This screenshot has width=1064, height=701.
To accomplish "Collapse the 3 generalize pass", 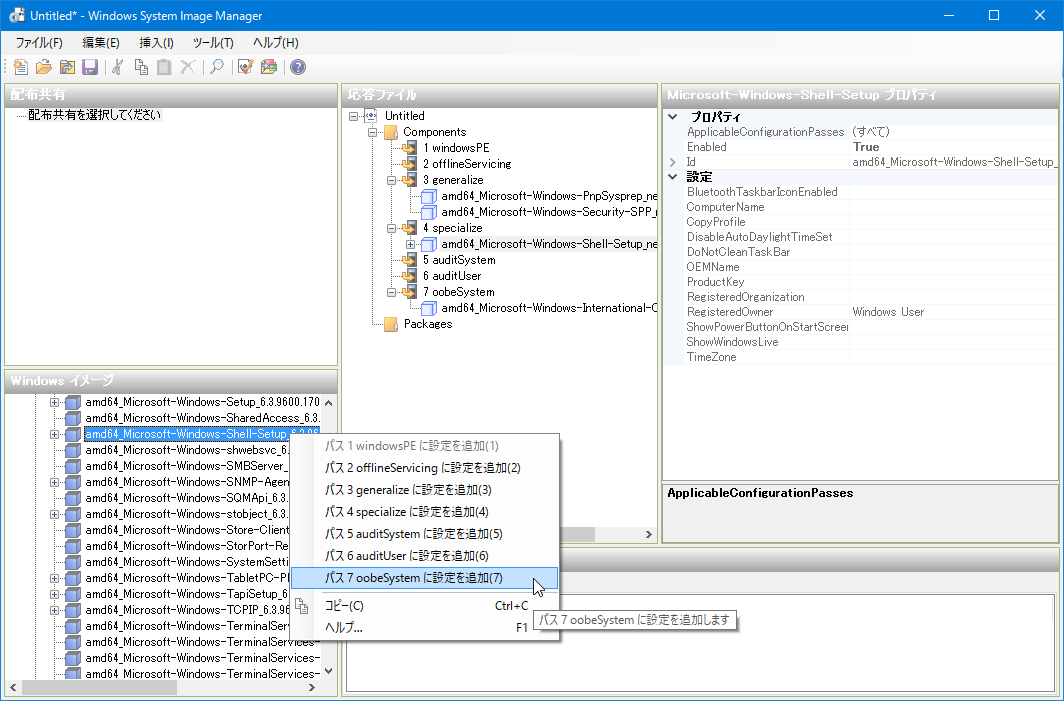I will pos(392,181).
